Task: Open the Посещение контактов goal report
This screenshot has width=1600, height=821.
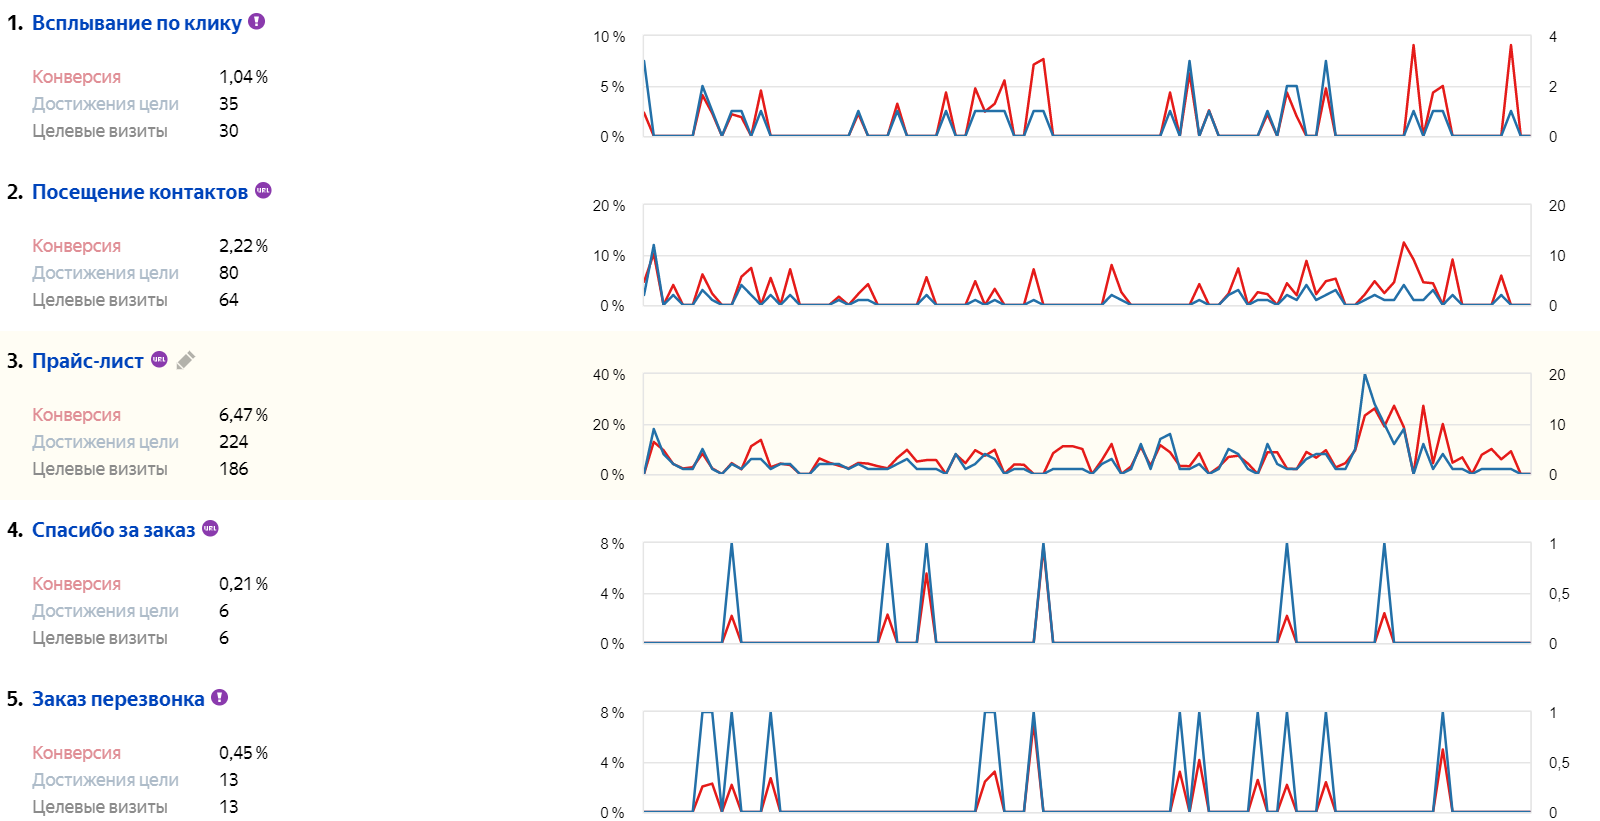Action: pyautogui.click(x=140, y=192)
